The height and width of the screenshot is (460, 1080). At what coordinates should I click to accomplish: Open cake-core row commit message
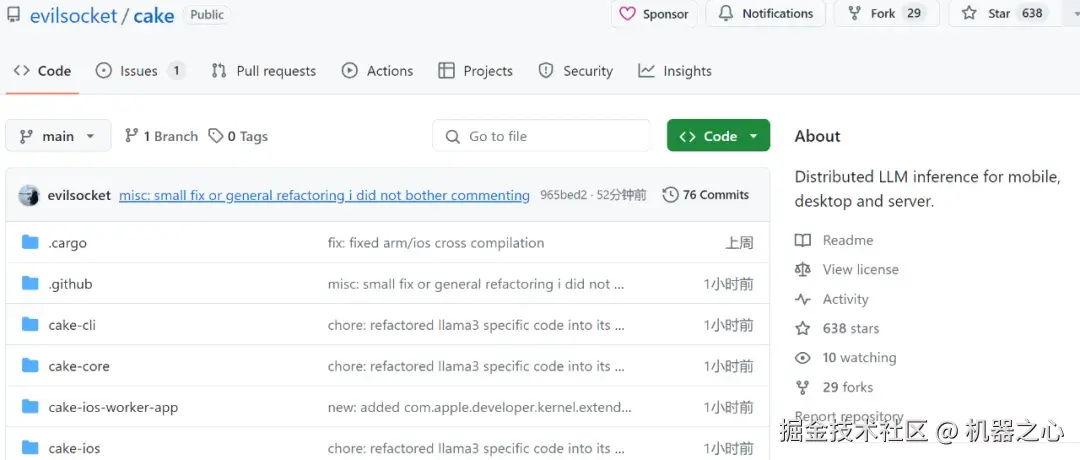click(476, 366)
